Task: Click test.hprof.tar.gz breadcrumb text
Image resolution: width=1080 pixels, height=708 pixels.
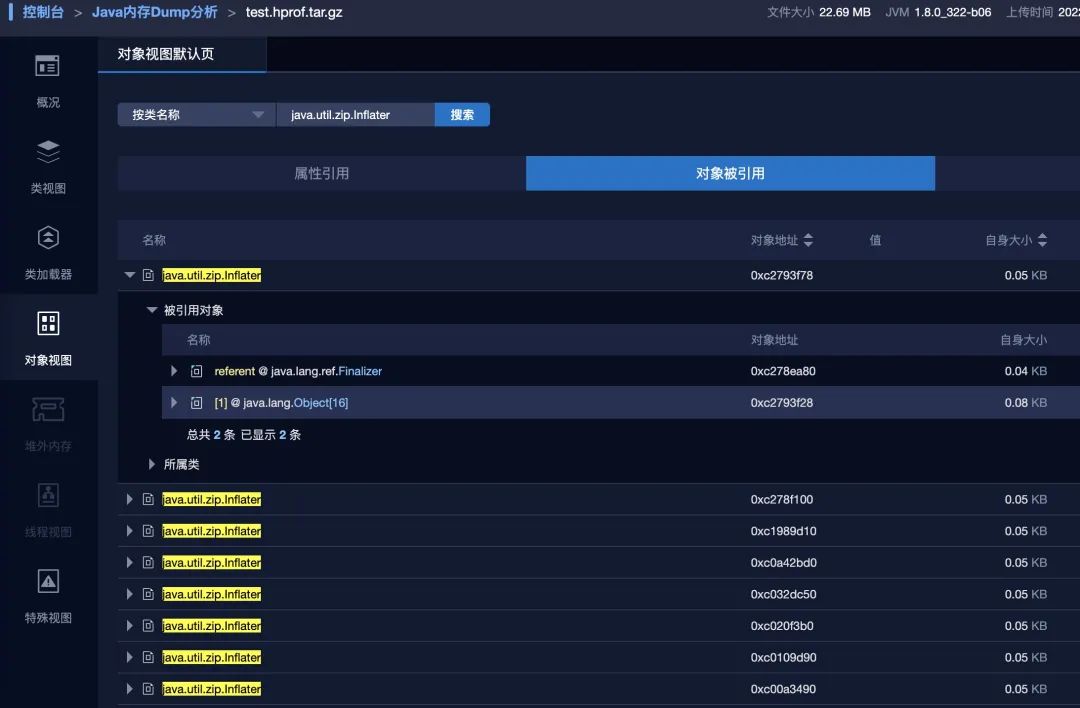Action: point(294,12)
